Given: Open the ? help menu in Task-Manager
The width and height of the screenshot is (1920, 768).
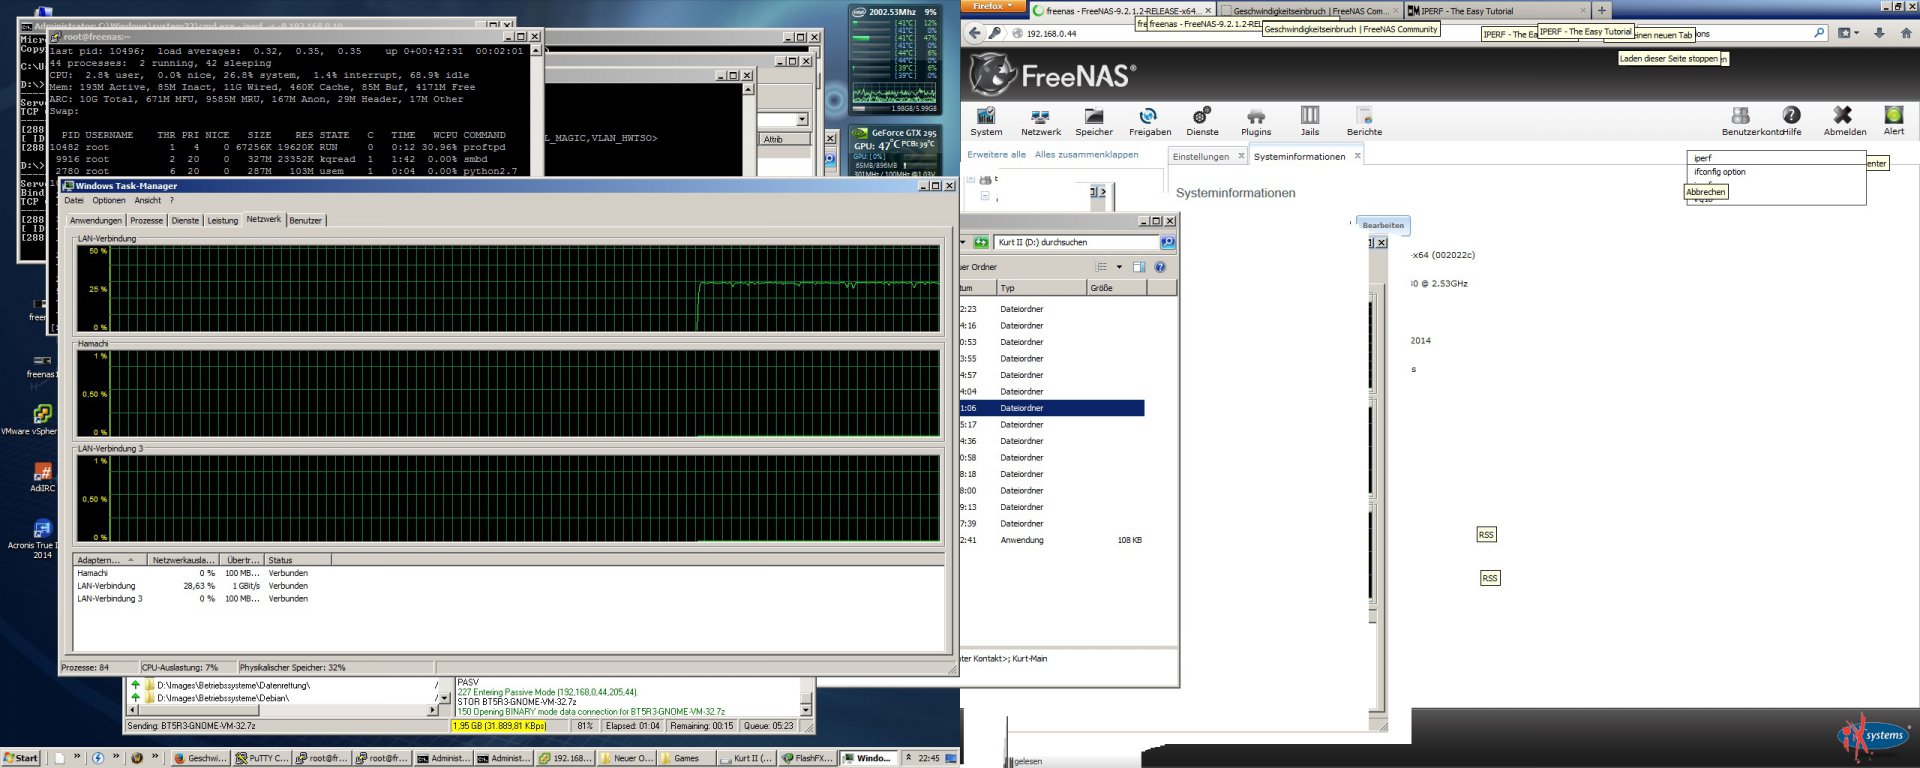Looking at the screenshot, I should pyautogui.click(x=172, y=201).
